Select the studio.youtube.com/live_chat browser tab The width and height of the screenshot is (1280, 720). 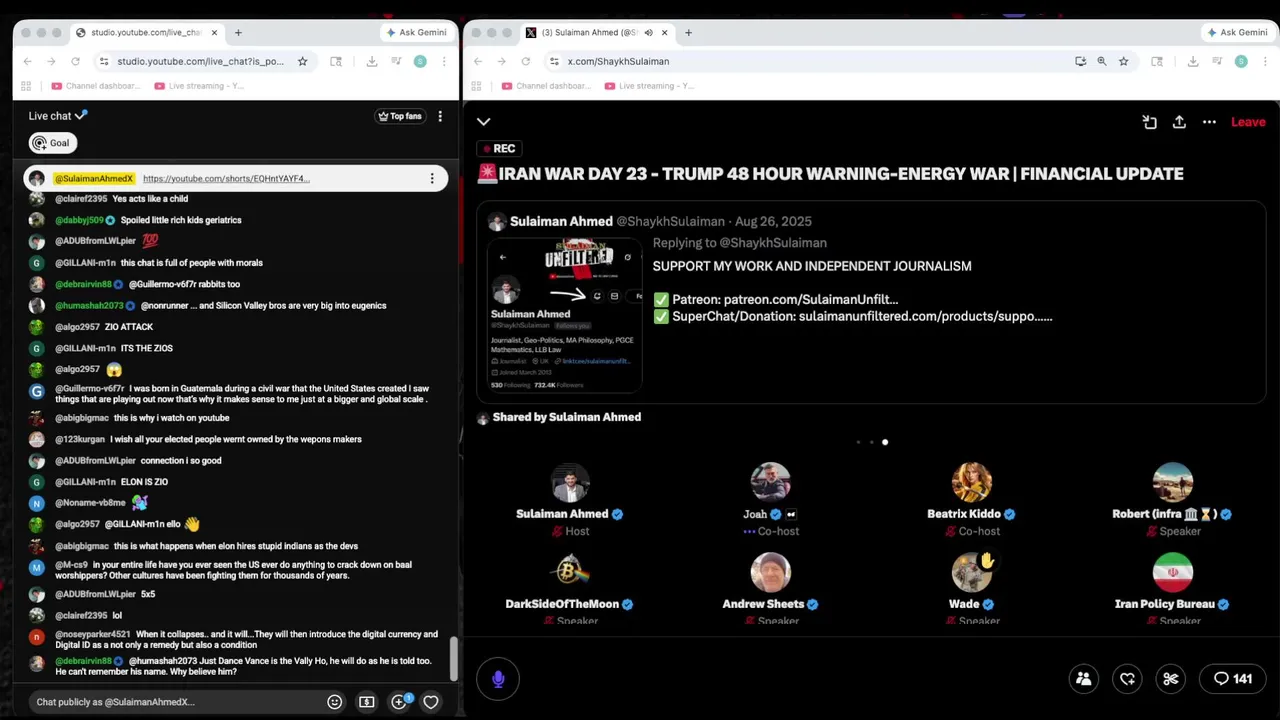coord(146,32)
